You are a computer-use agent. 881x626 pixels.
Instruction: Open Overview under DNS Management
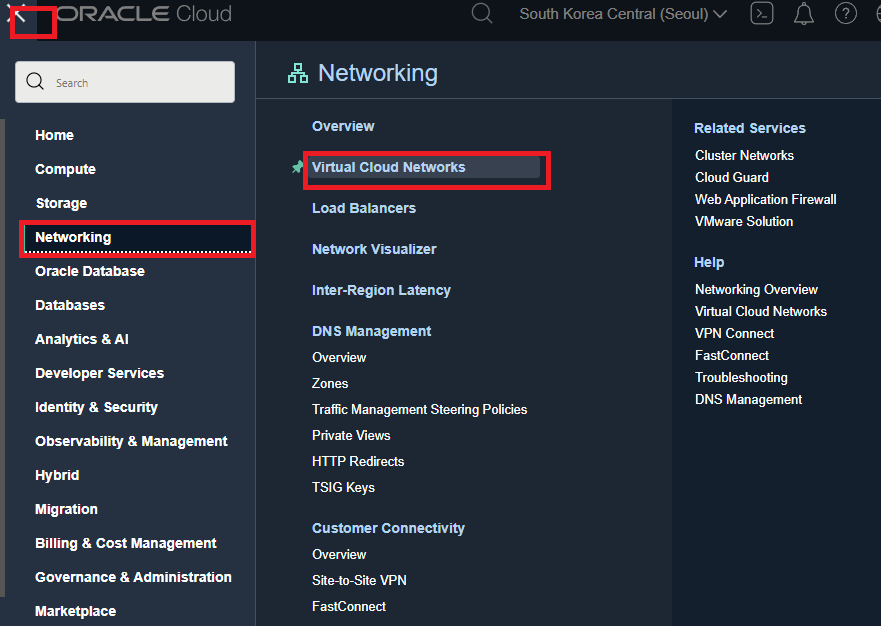click(339, 357)
